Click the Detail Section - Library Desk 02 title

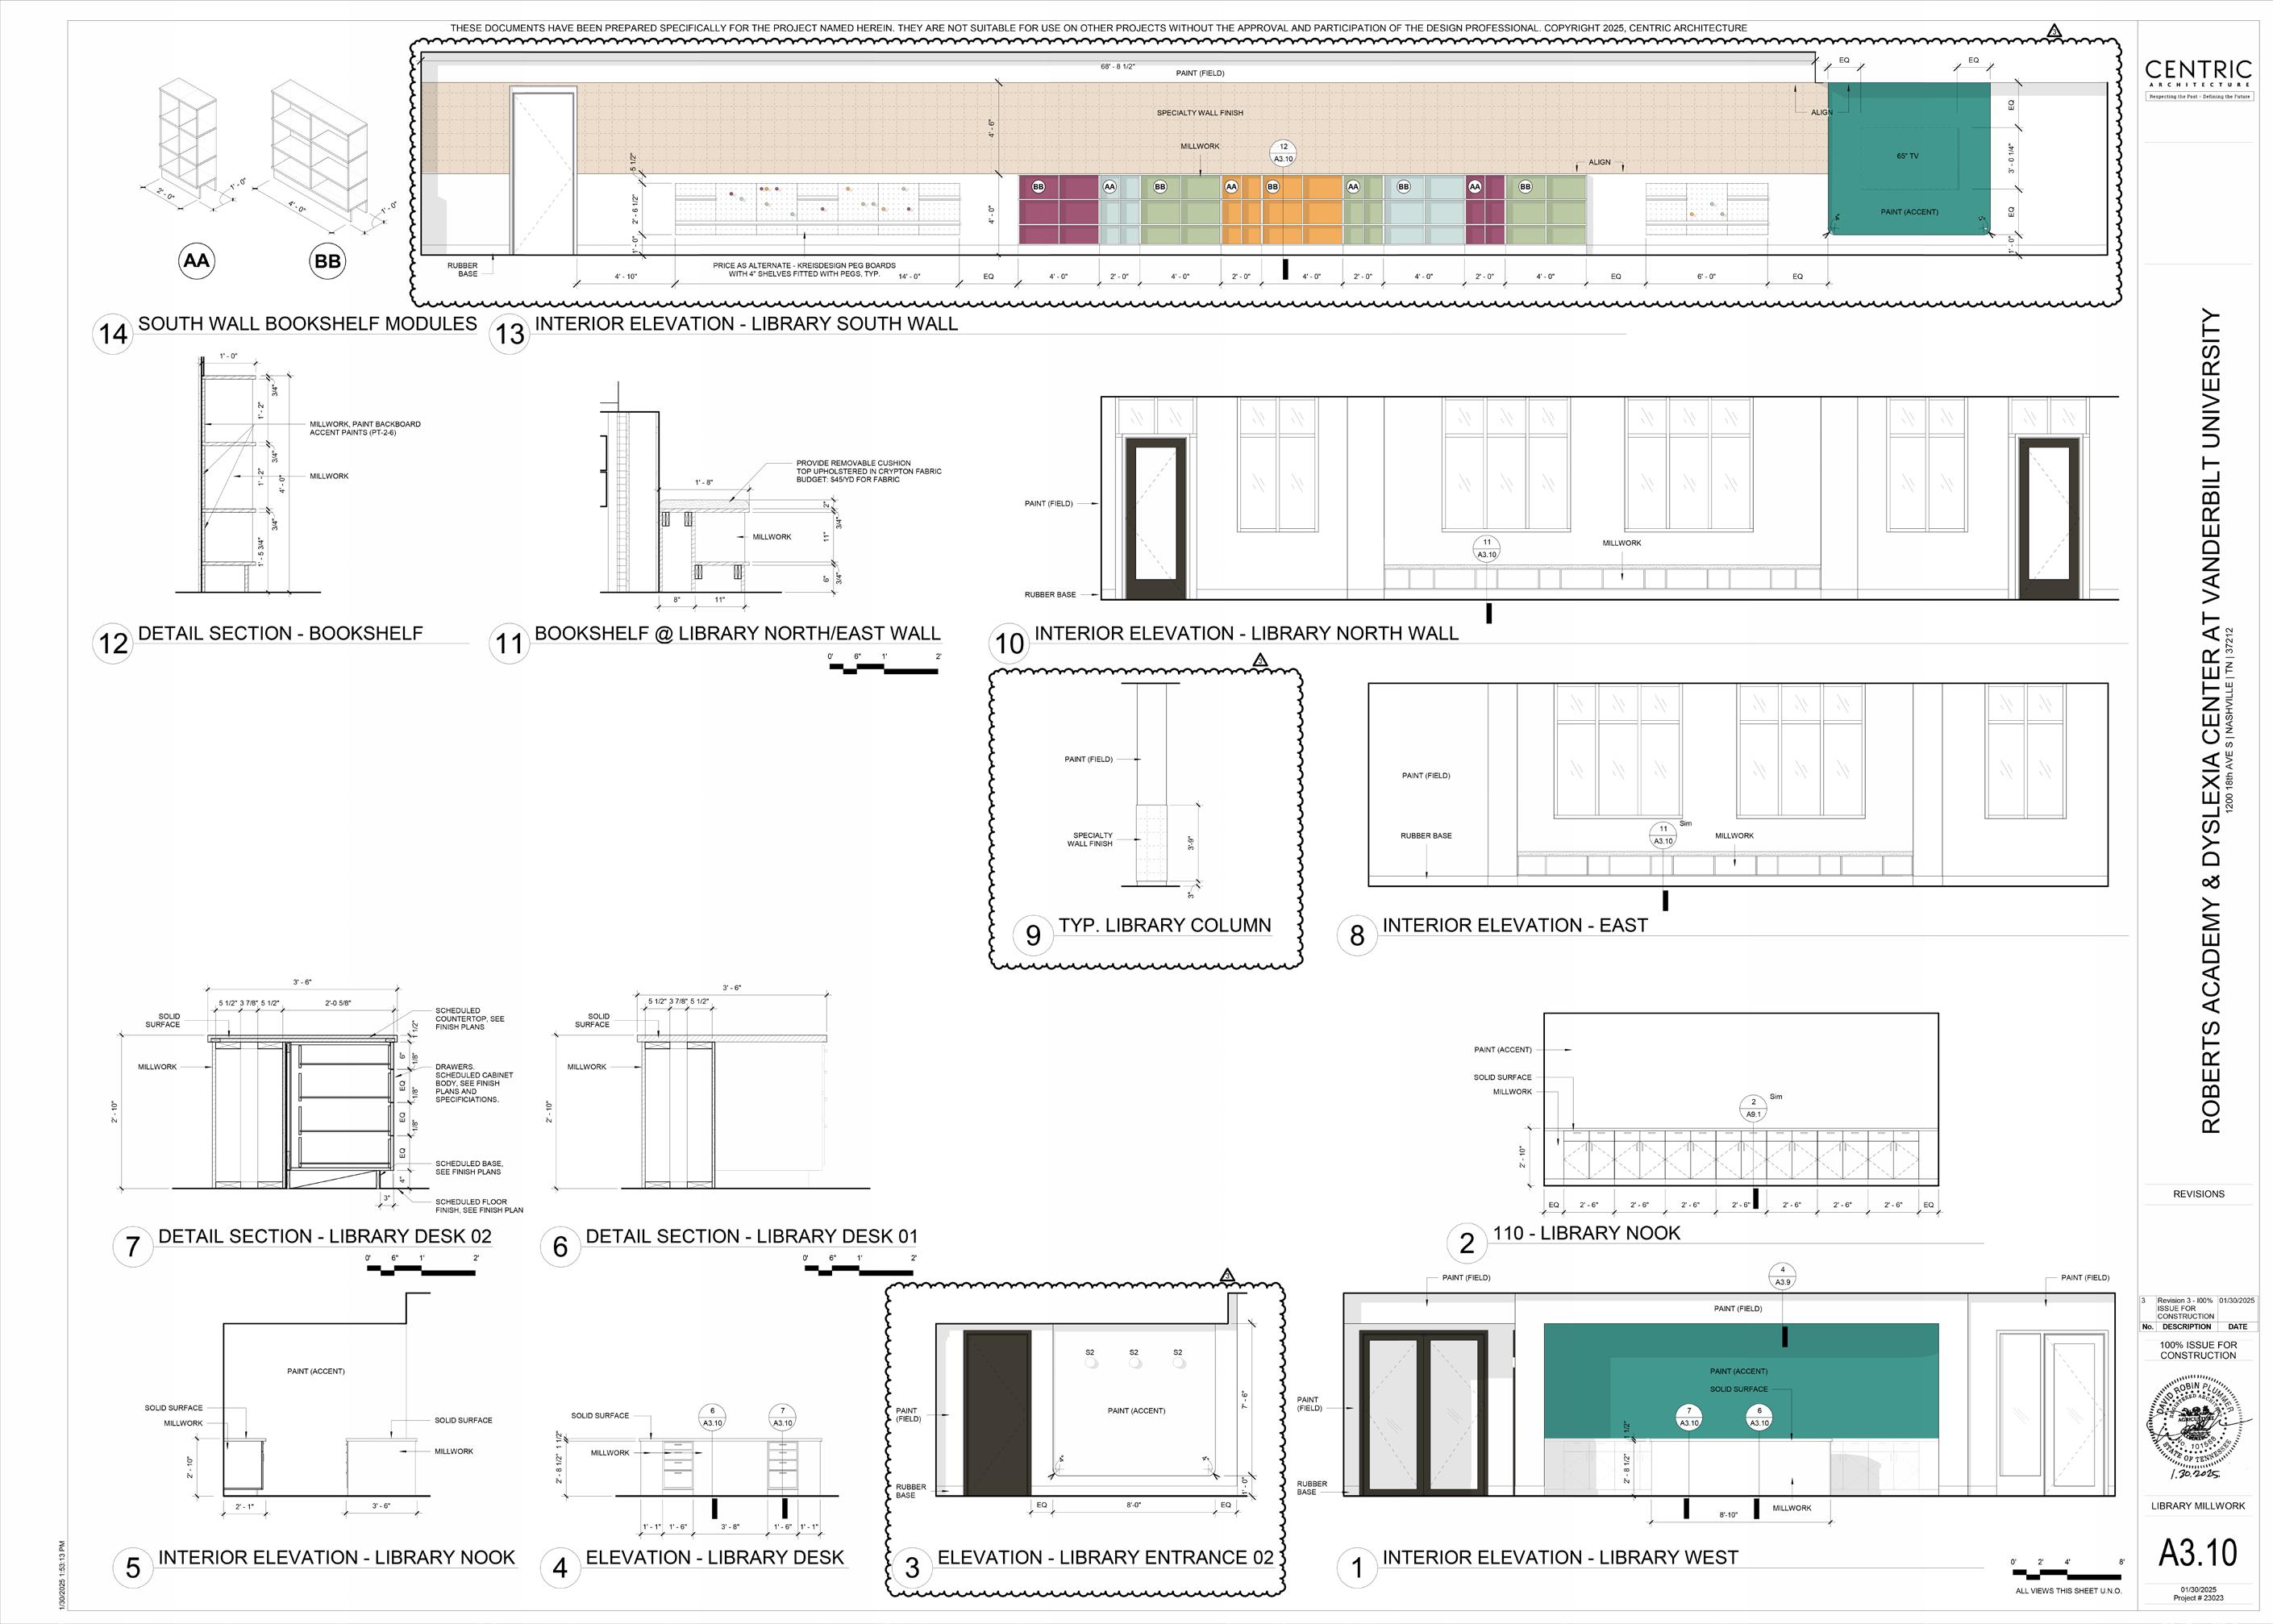(x=324, y=1236)
